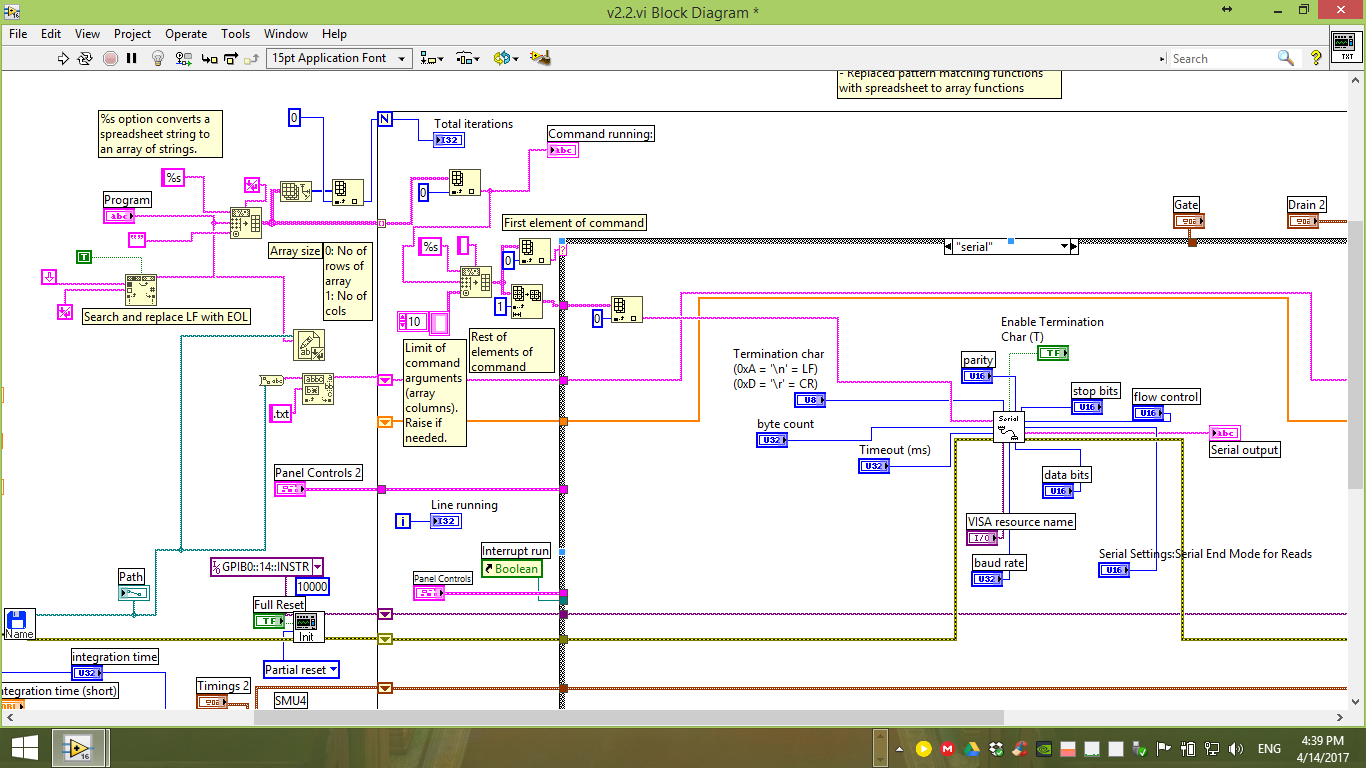
Task: Open the Partial reset enum dropdown
Action: (333, 669)
